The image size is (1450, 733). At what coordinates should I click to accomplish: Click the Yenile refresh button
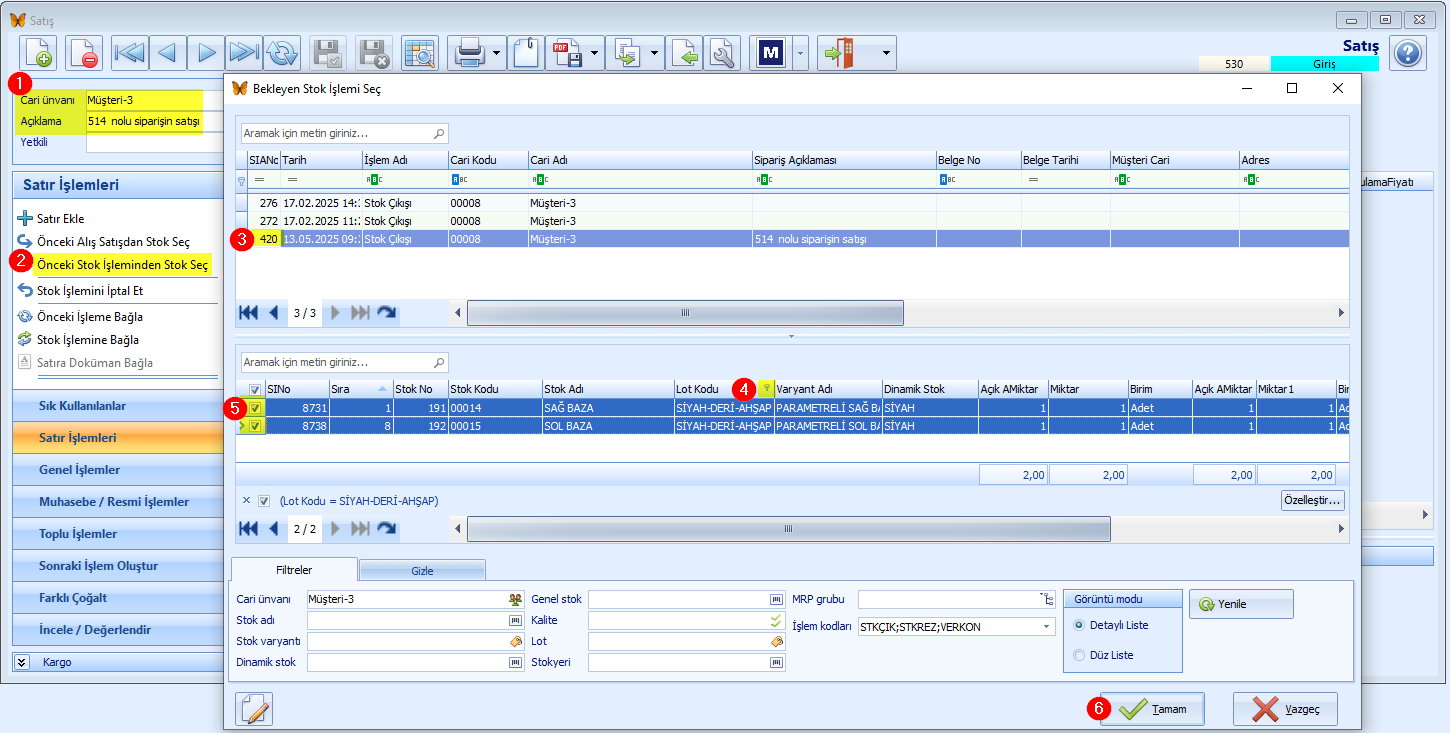pyautogui.click(x=1241, y=604)
